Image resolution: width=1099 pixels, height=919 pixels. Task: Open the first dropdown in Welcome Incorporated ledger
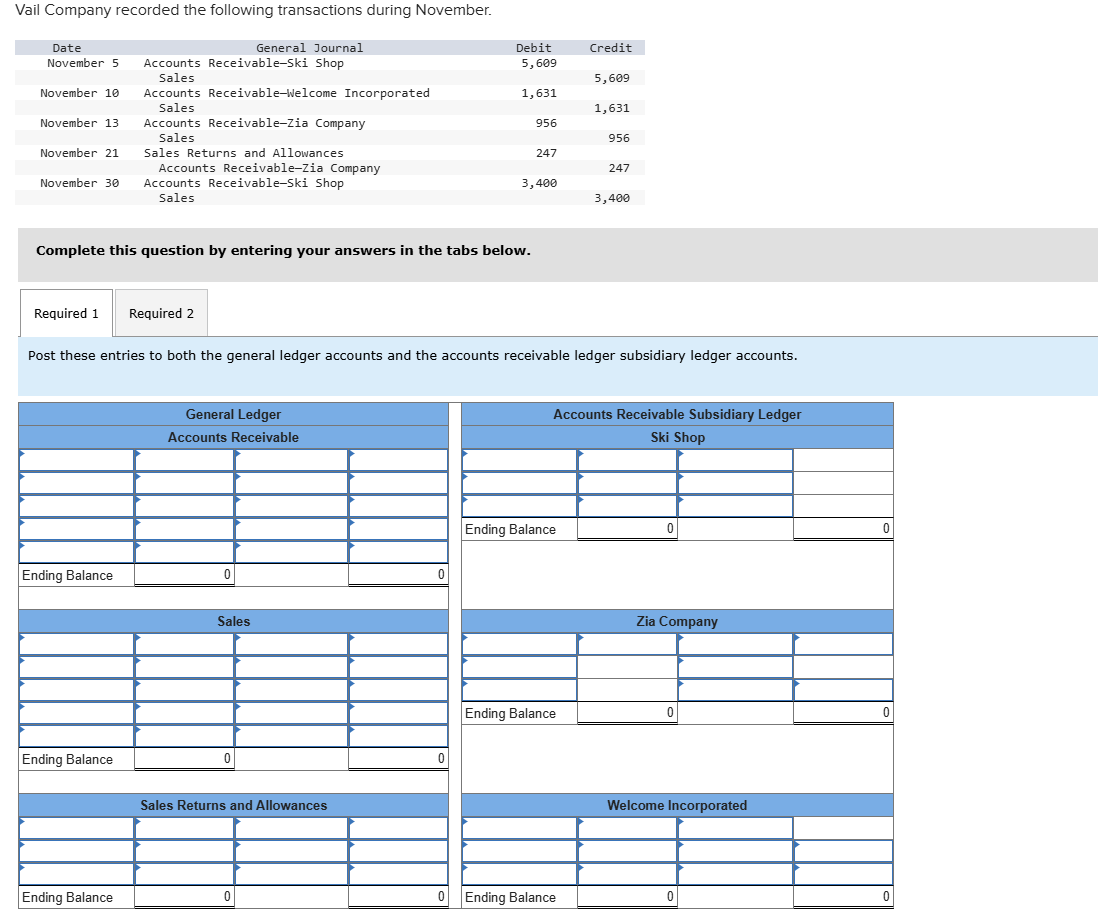(515, 829)
